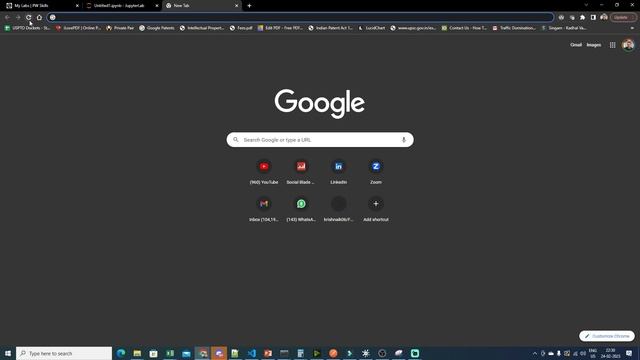Start voice search with microphone

[404, 140]
